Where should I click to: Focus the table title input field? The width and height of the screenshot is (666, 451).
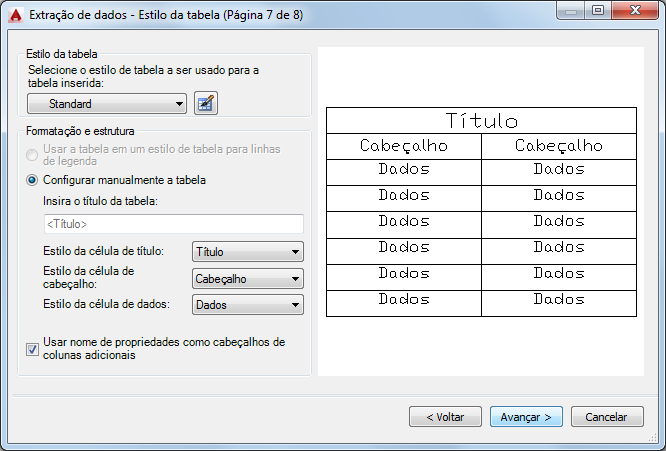pyautogui.click(x=166, y=224)
